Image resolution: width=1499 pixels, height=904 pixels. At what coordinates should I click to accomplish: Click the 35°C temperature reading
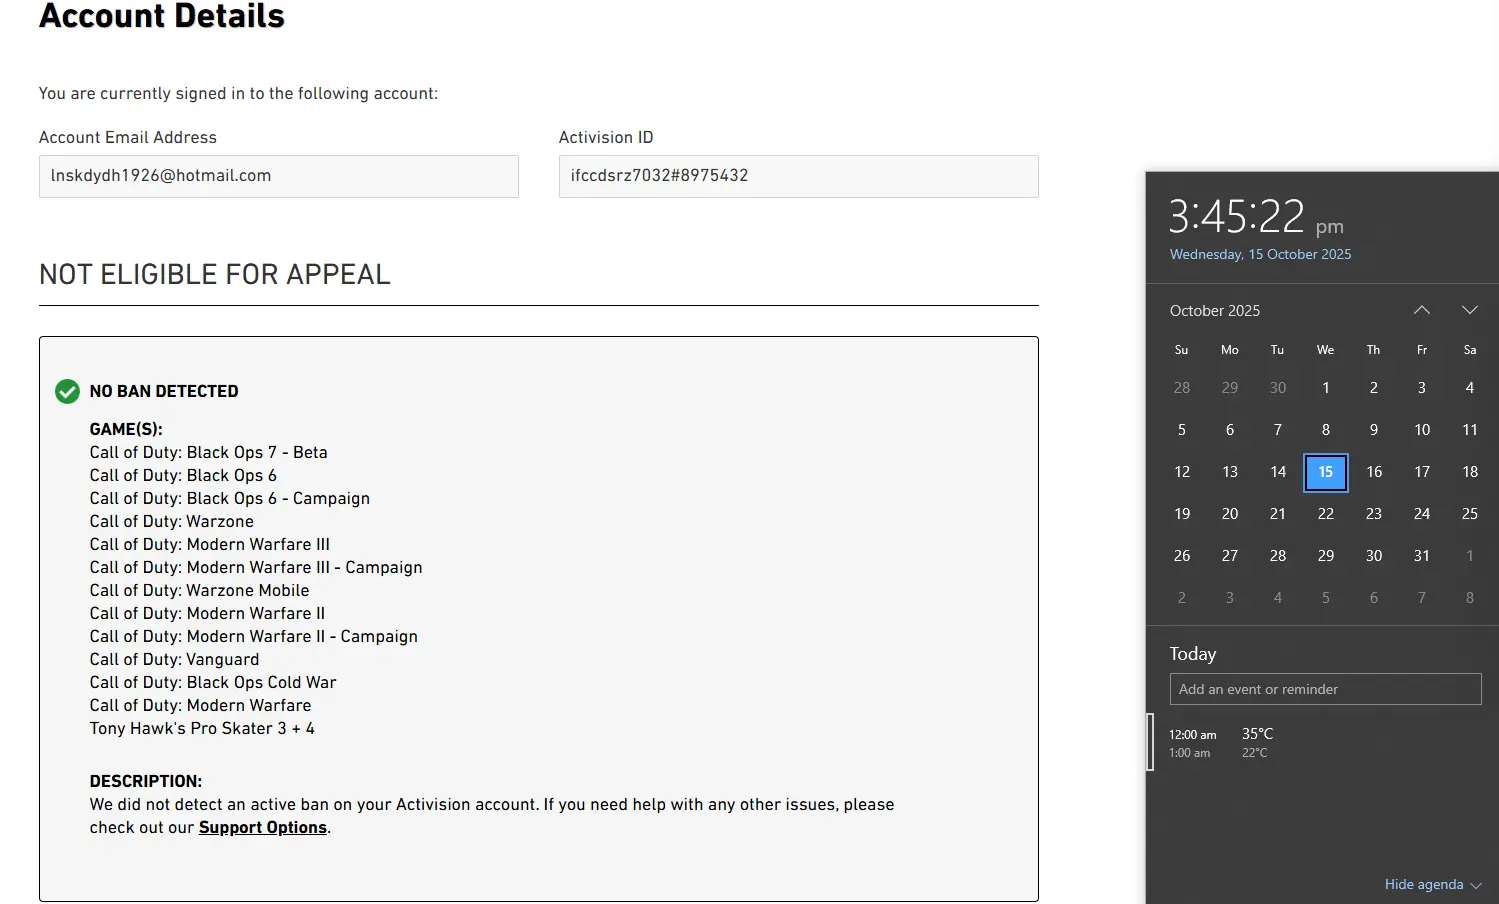click(1257, 734)
